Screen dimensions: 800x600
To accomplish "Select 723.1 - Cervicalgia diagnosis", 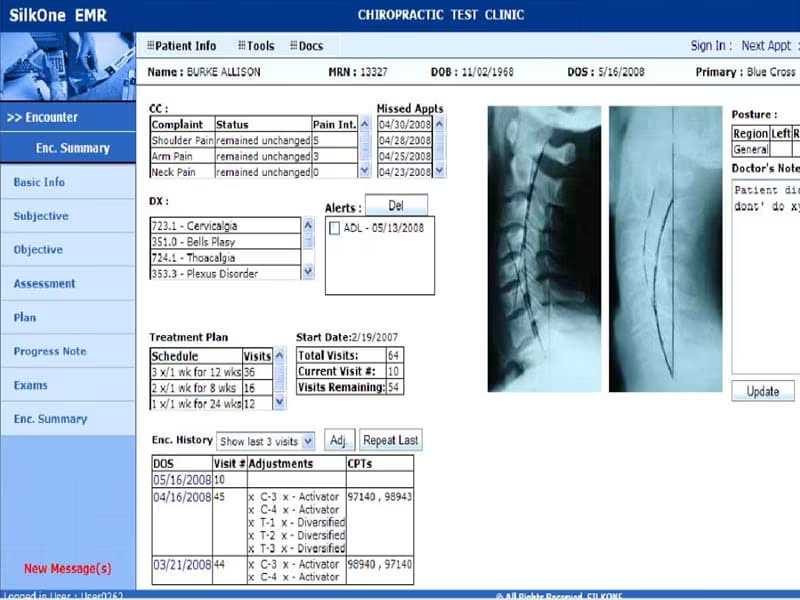I will point(226,226).
